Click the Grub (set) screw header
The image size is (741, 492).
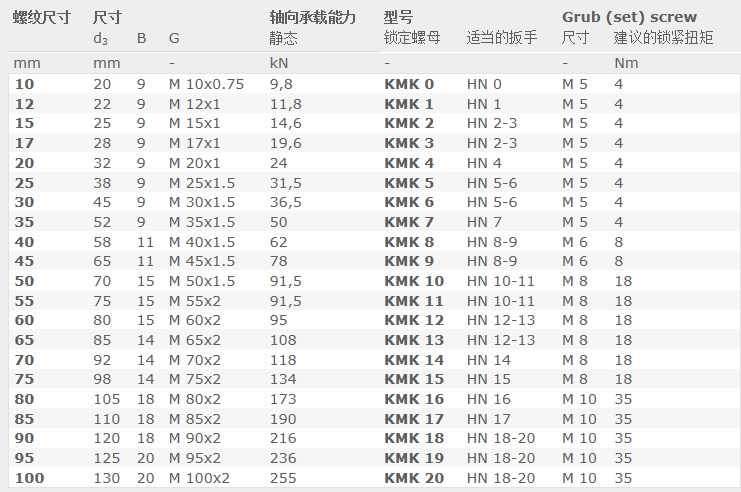point(629,17)
